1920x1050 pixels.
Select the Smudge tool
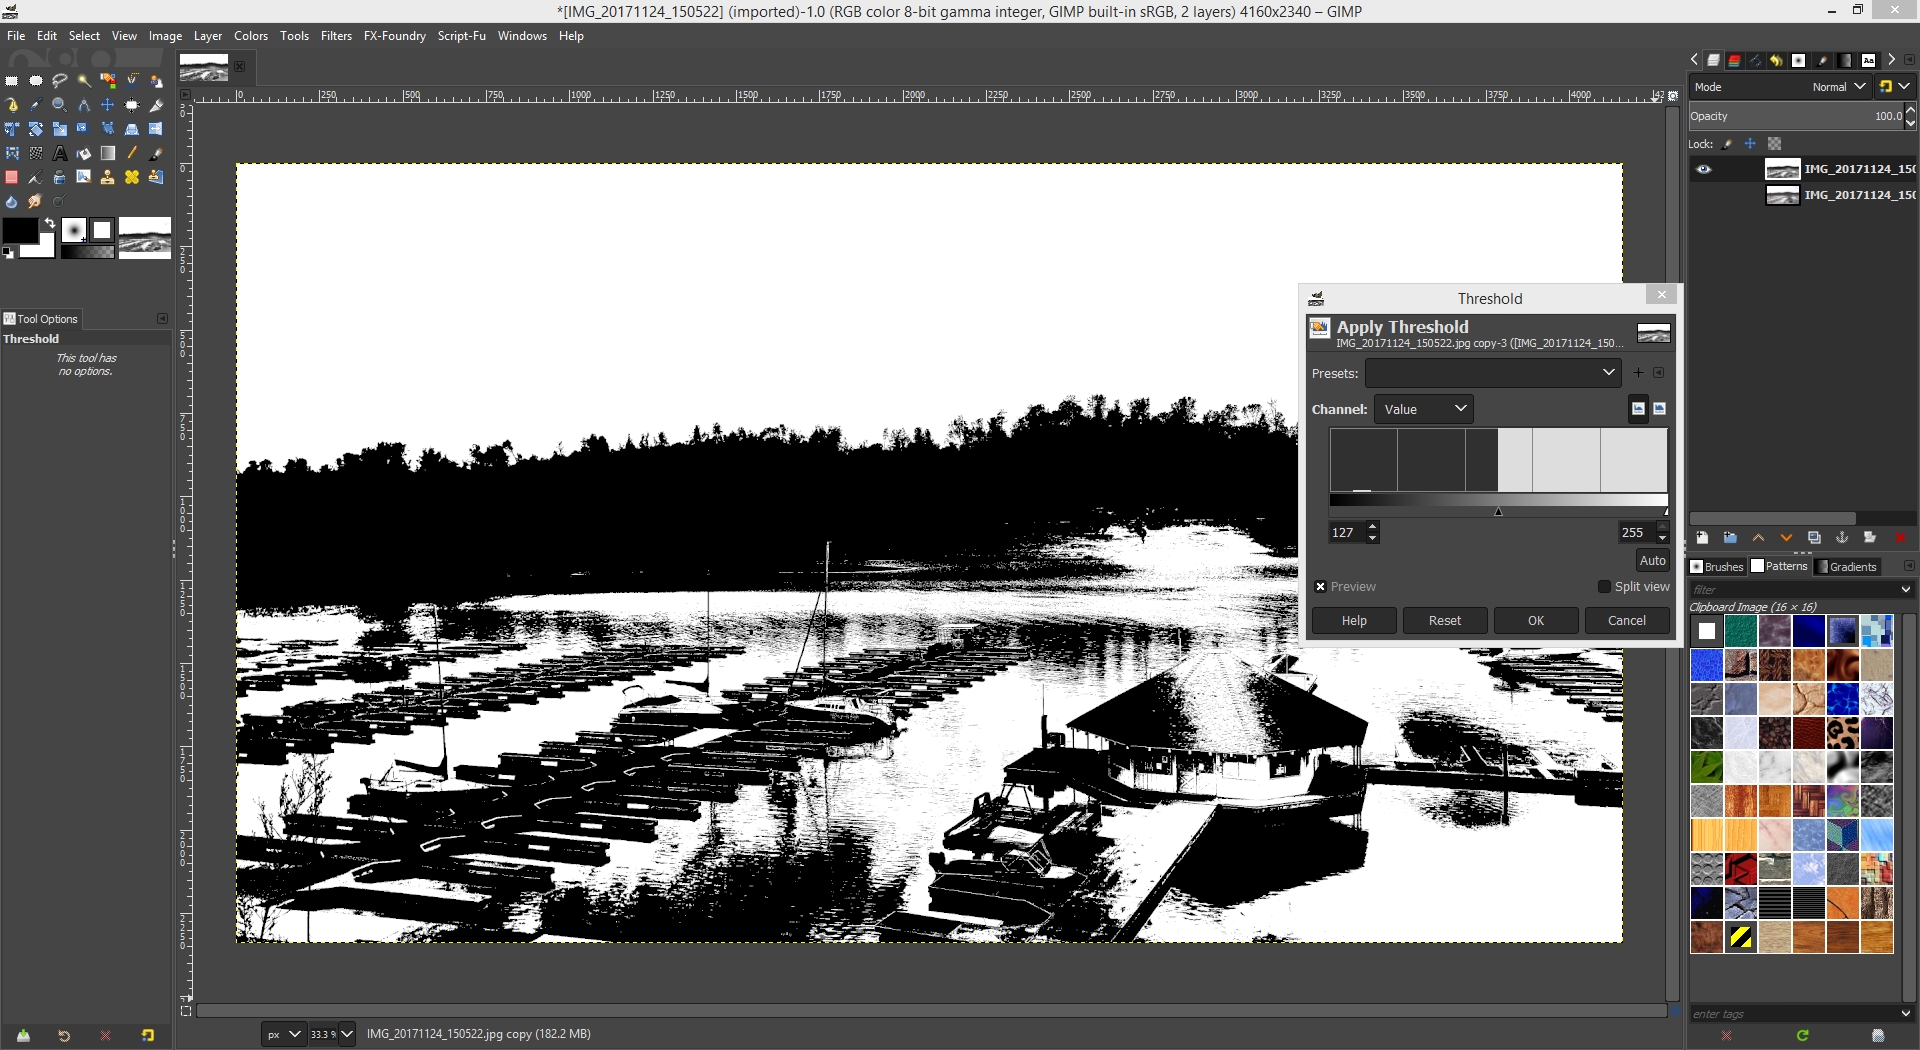pos(36,201)
